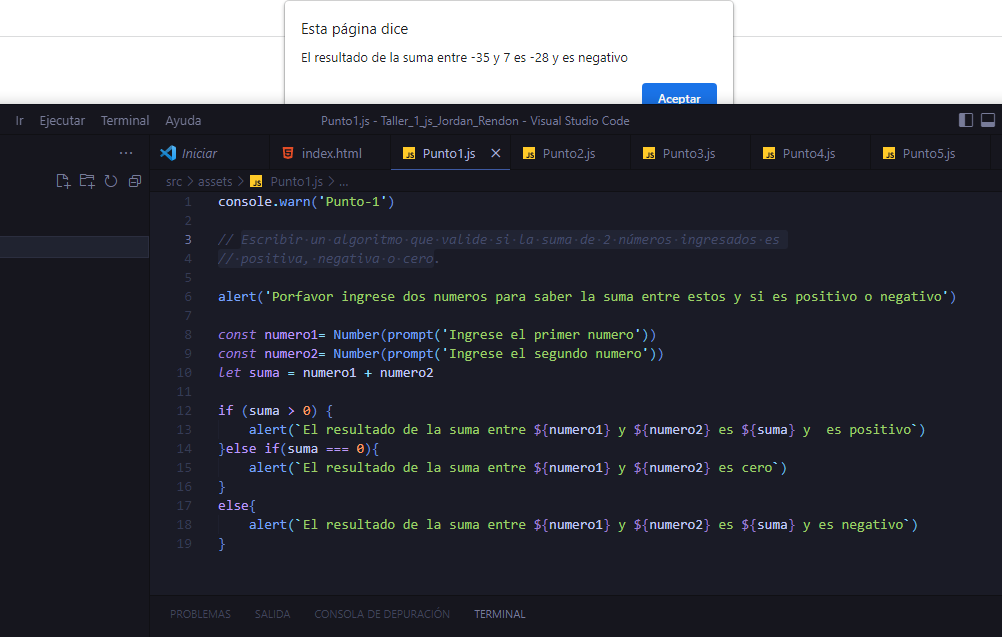Switch to the index.html tab

click(x=330, y=153)
